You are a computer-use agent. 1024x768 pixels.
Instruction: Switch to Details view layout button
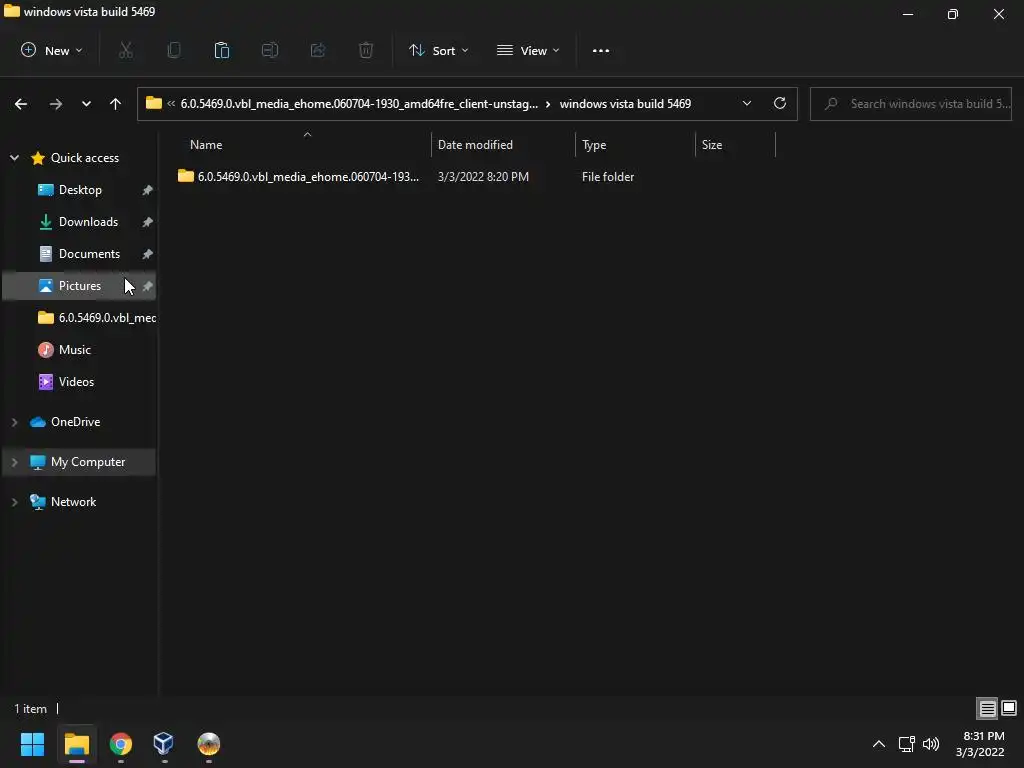click(x=987, y=709)
